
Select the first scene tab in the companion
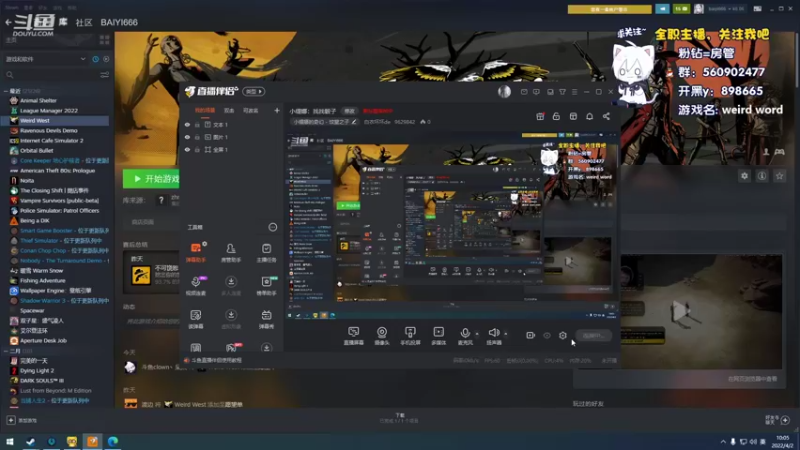coord(205,110)
